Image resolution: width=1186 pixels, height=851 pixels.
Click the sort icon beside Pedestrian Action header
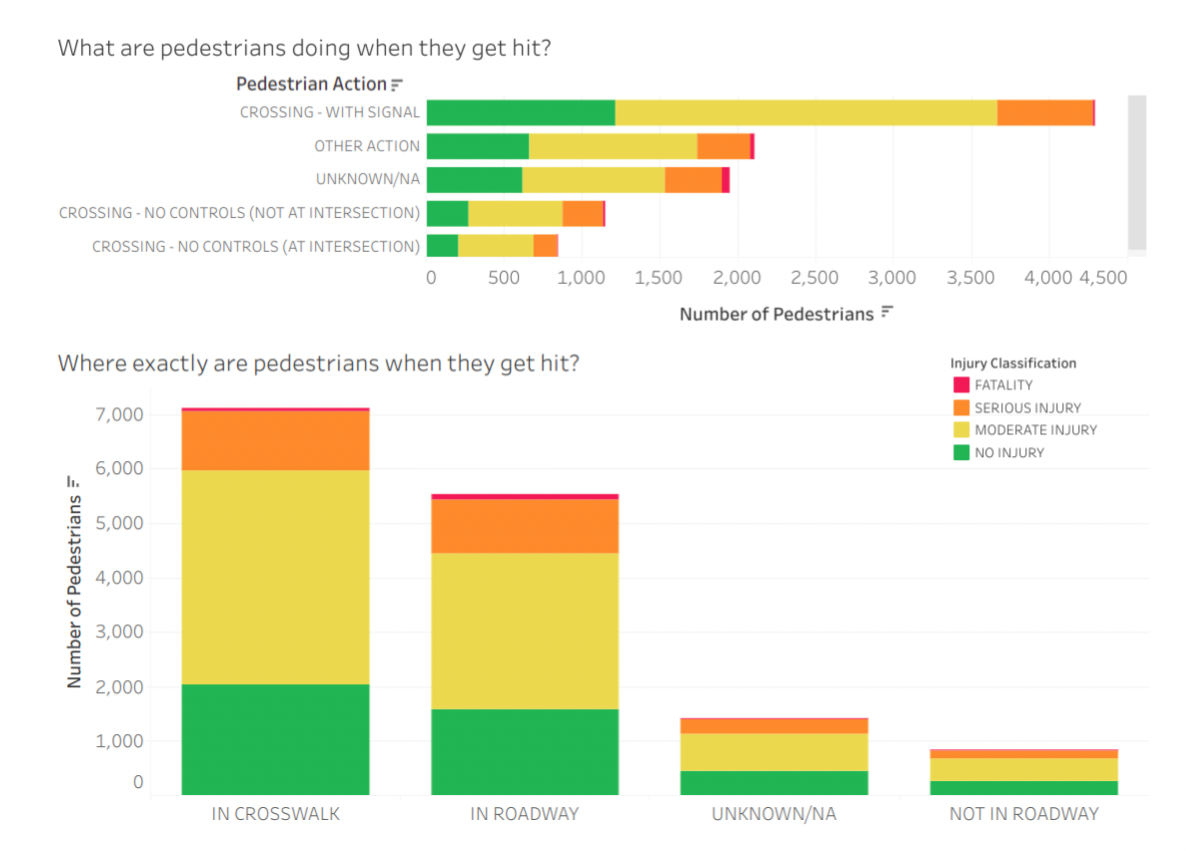[397, 85]
